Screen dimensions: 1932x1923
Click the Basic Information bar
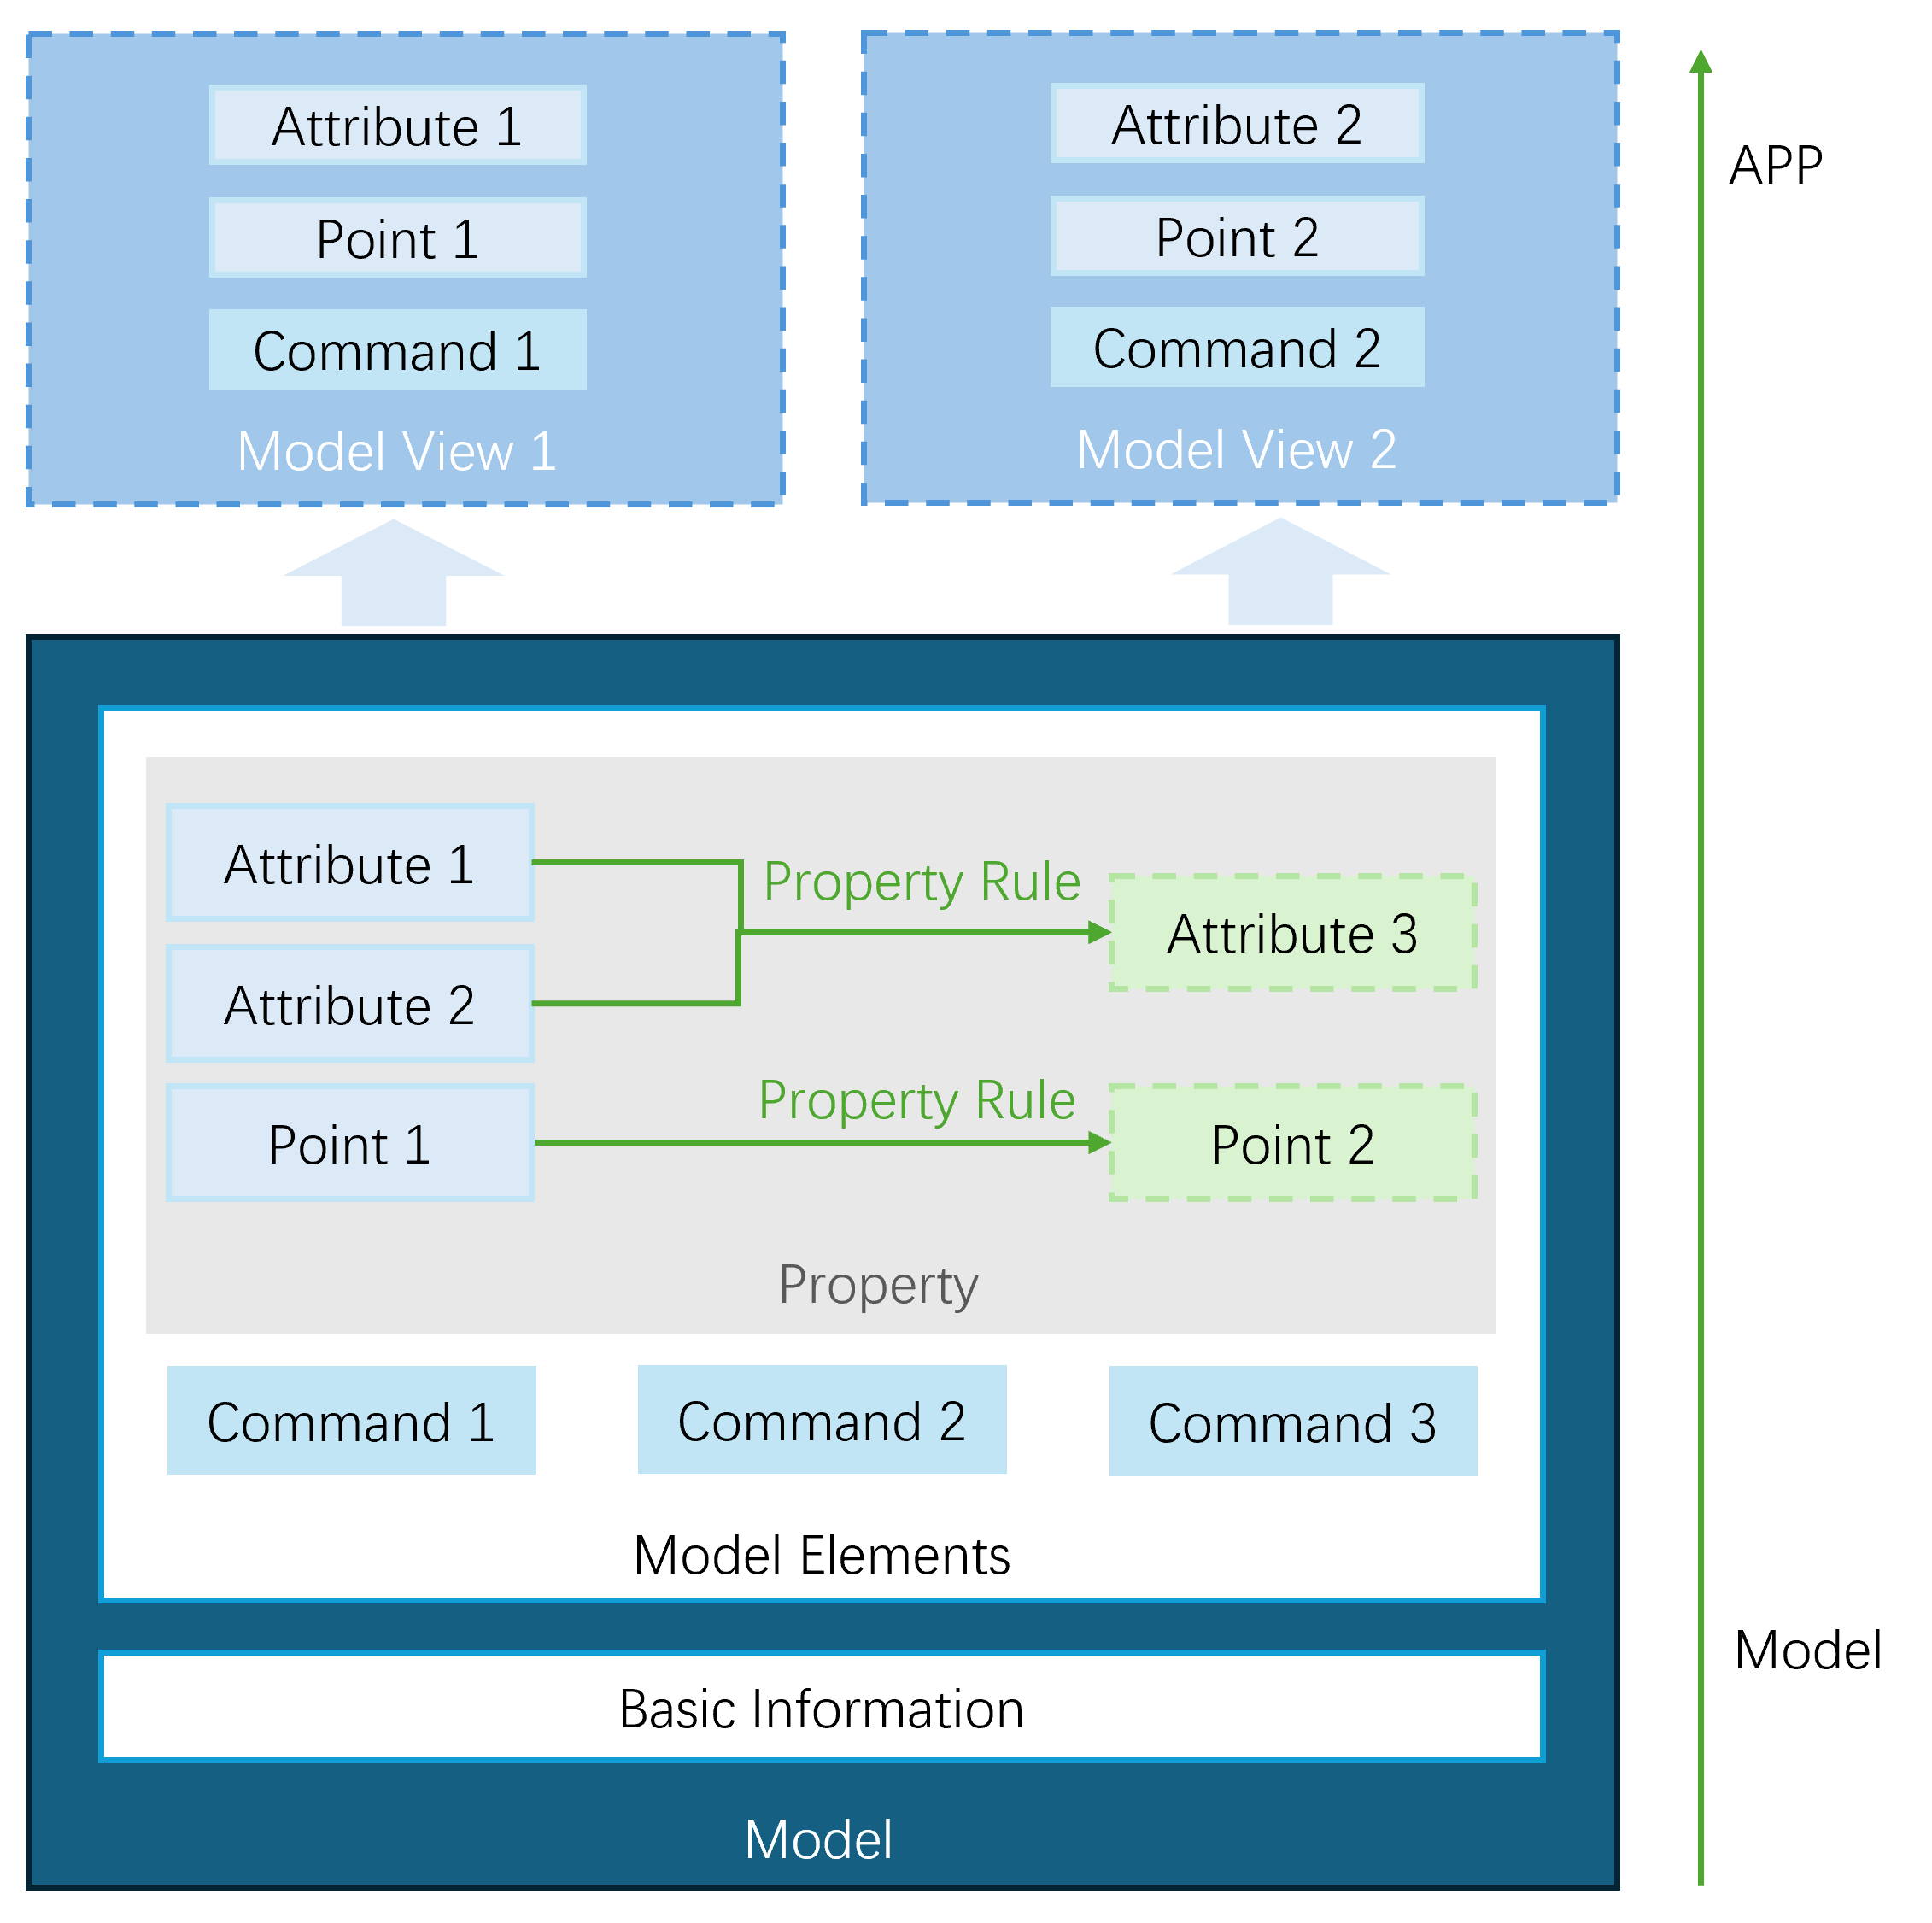click(822, 1707)
